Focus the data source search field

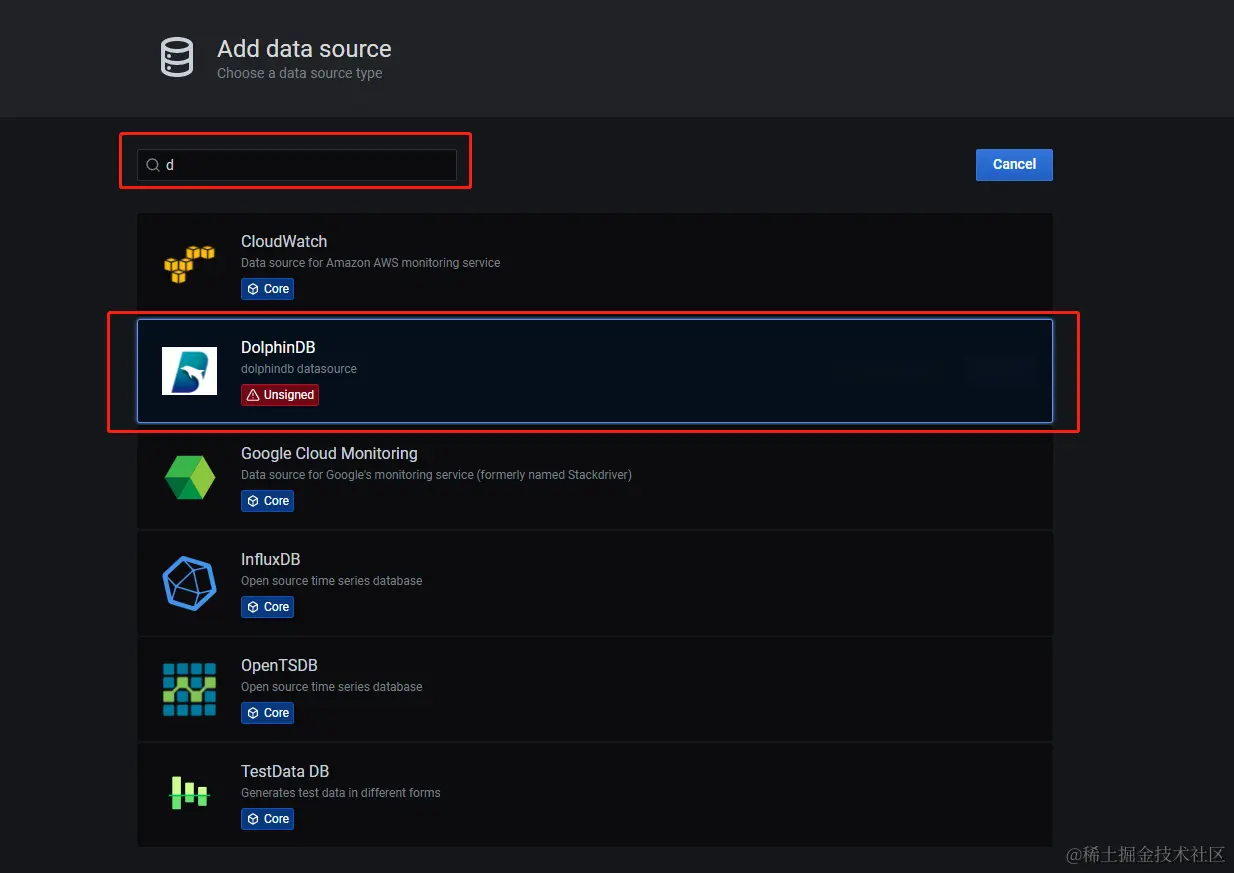[297, 165]
